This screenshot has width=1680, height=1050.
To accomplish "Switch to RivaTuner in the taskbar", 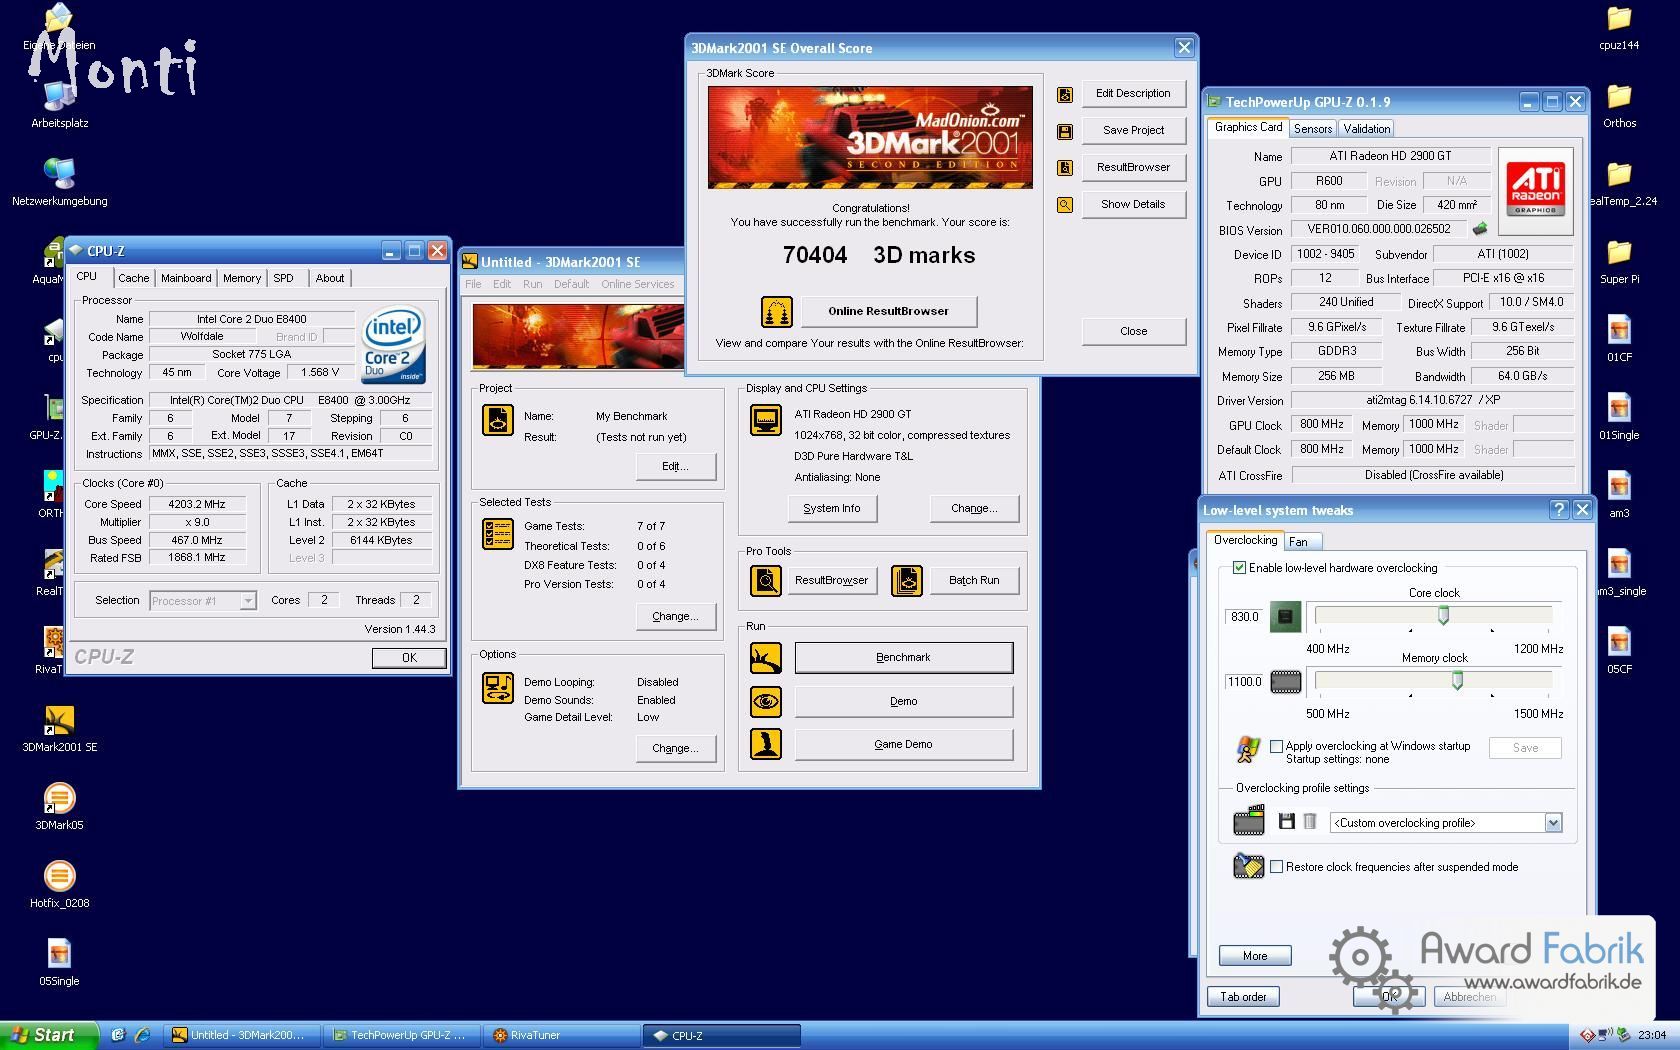I will 562,1036.
